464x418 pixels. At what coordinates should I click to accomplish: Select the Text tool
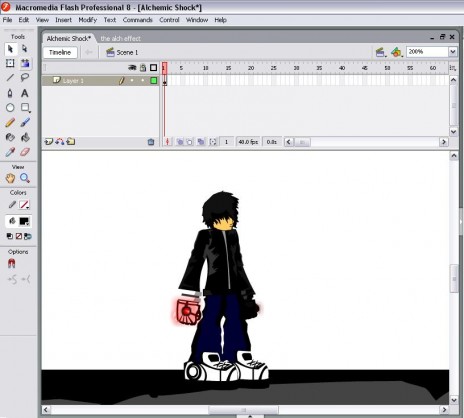[x=25, y=93]
